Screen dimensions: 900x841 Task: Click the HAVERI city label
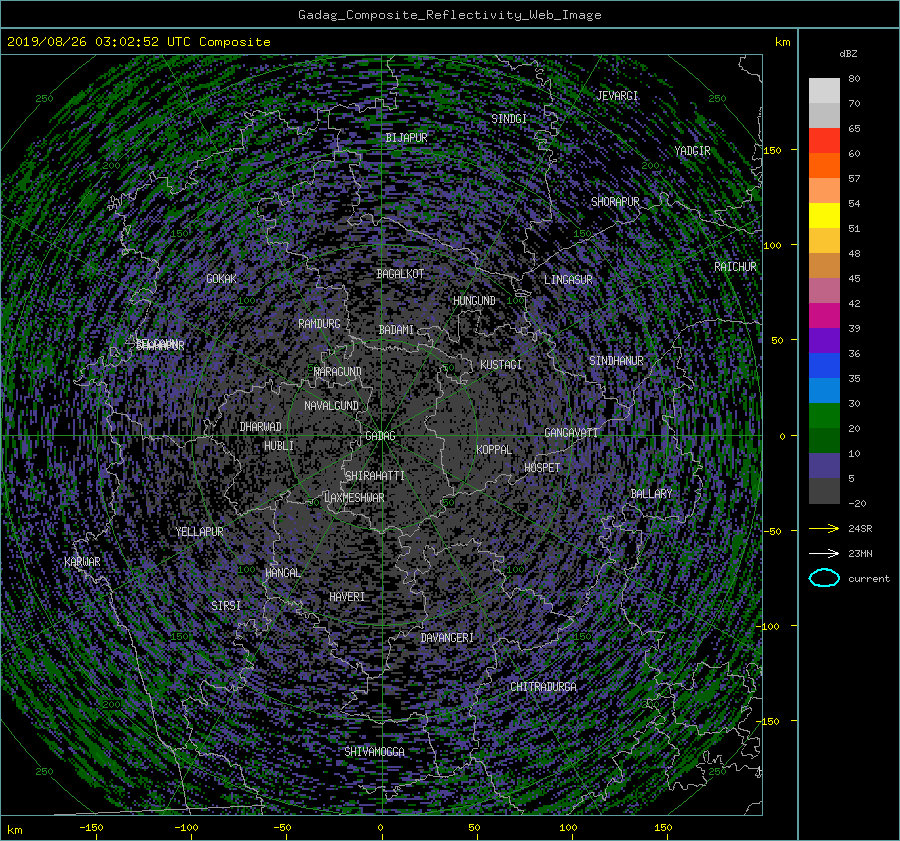347,597
